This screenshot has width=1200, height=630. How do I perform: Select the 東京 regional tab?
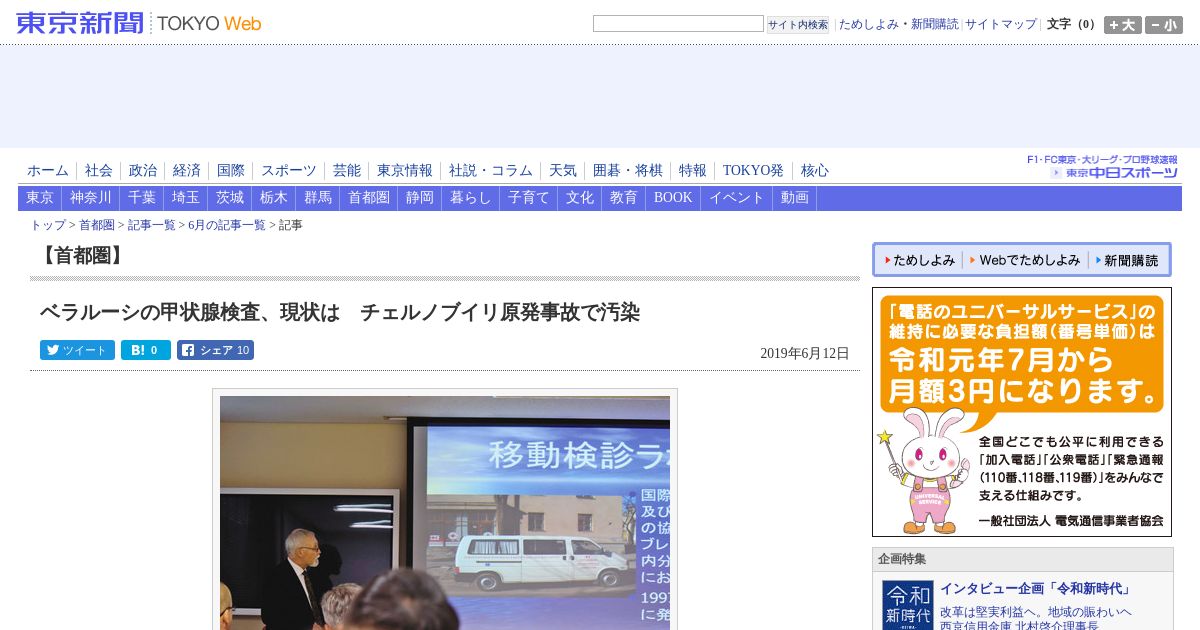point(40,198)
